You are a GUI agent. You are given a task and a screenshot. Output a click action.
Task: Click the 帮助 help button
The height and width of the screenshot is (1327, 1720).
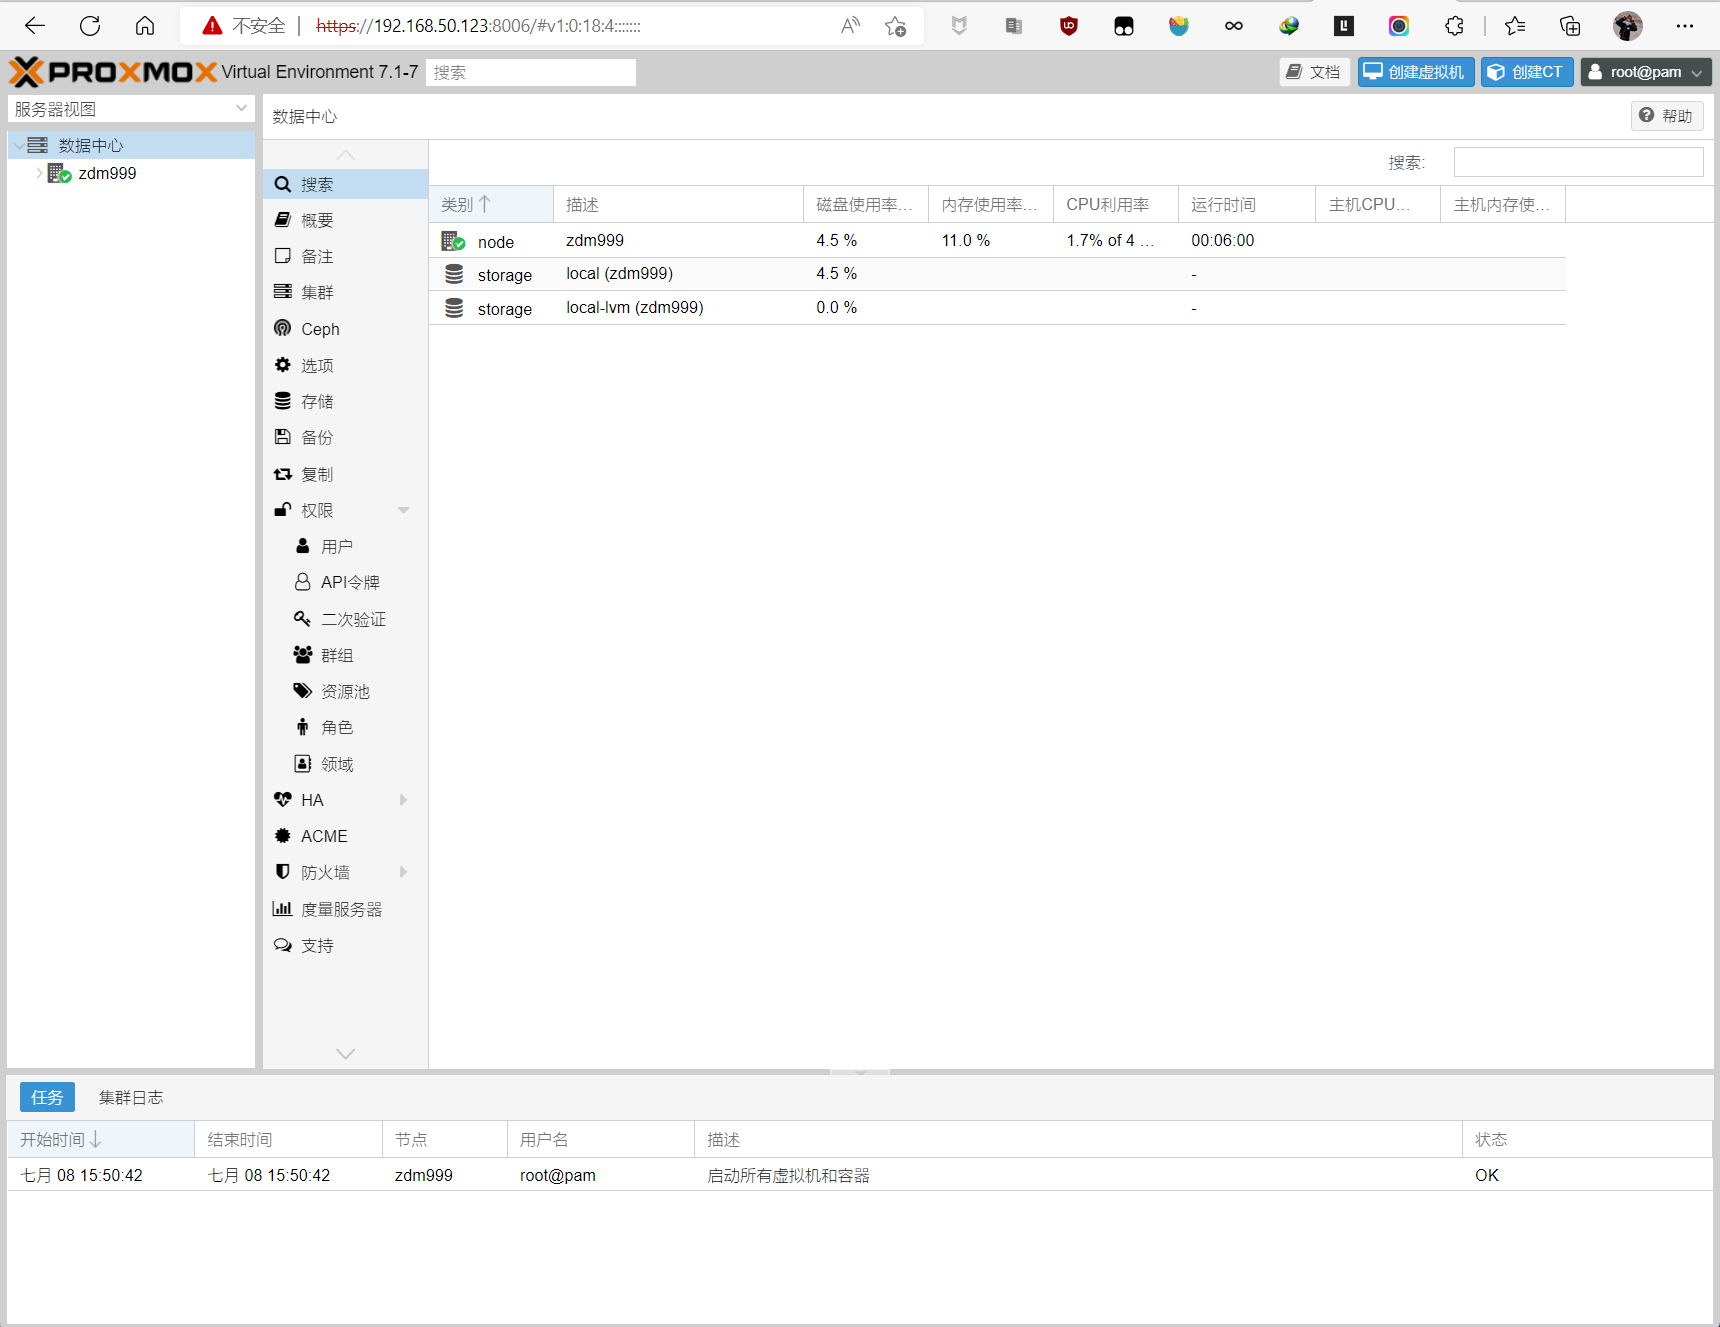pyautogui.click(x=1666, y=116)
